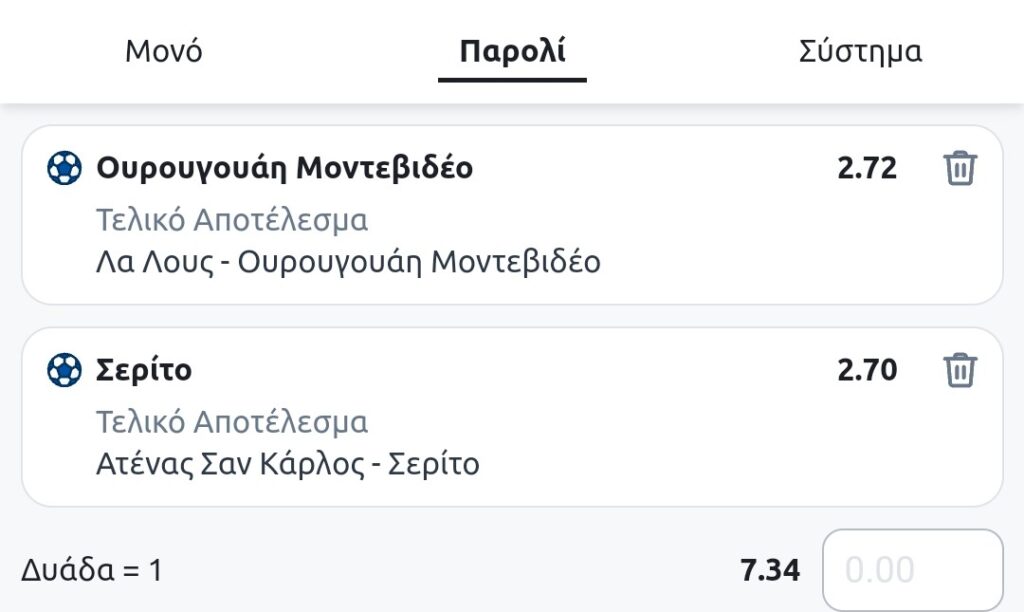Delete the Ουρουγουάη Μοντεβιδέο selection with trash icon
1024x612 pixels.
pos(959,169)
